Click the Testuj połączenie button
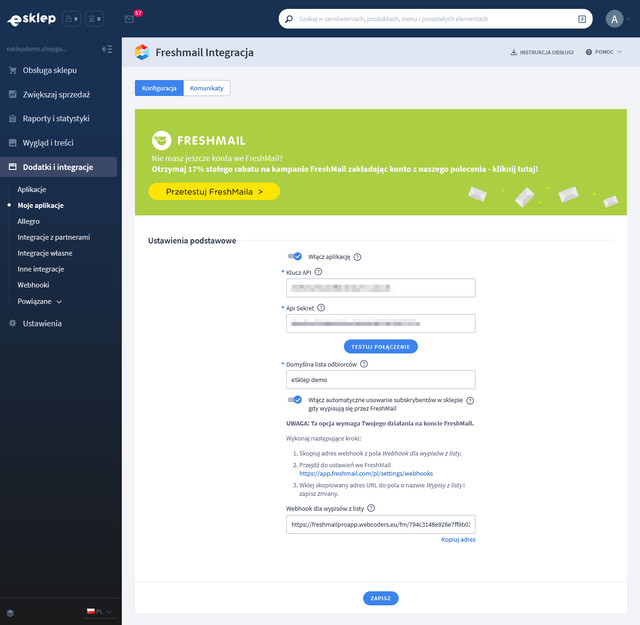 (x=381, y=347)
